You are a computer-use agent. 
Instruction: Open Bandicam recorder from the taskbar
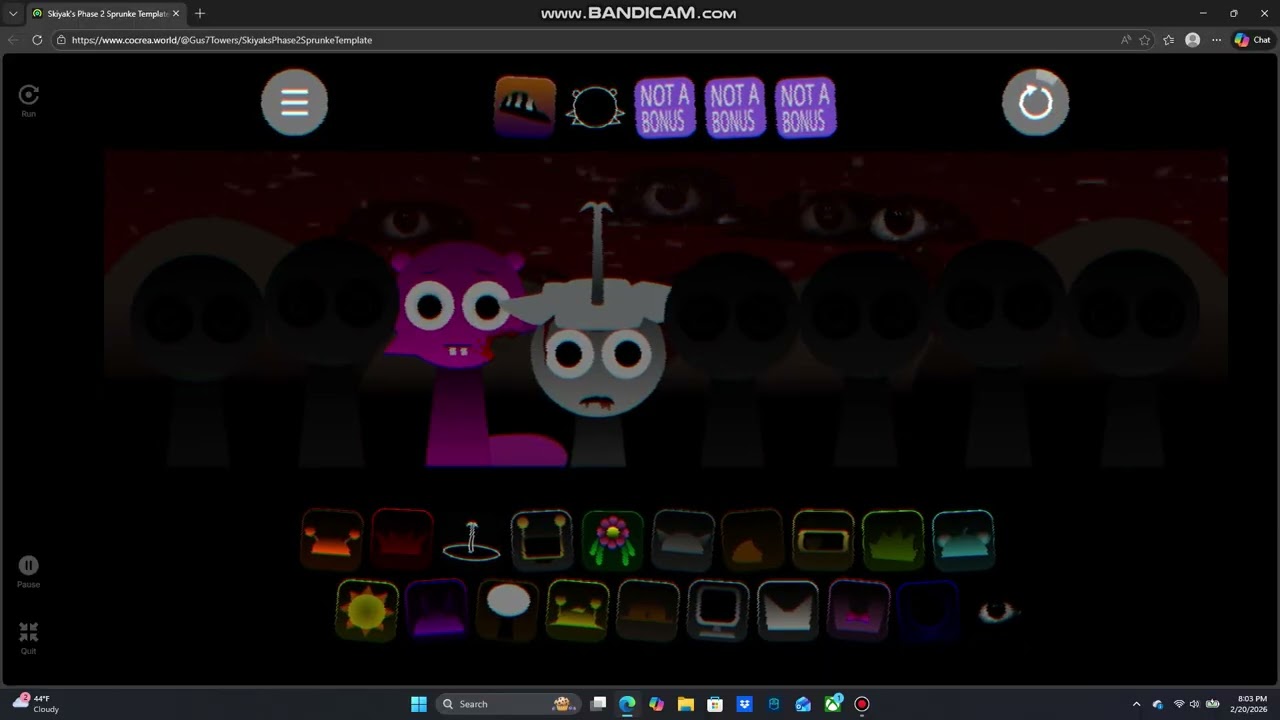pyautogui.click(x=862, y=704)
